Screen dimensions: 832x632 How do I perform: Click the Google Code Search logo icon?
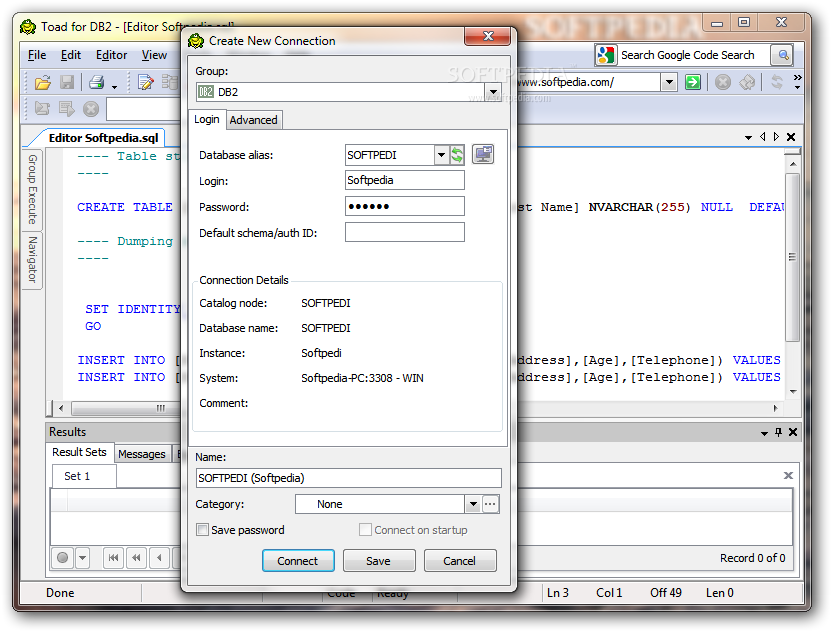point(606,55)
